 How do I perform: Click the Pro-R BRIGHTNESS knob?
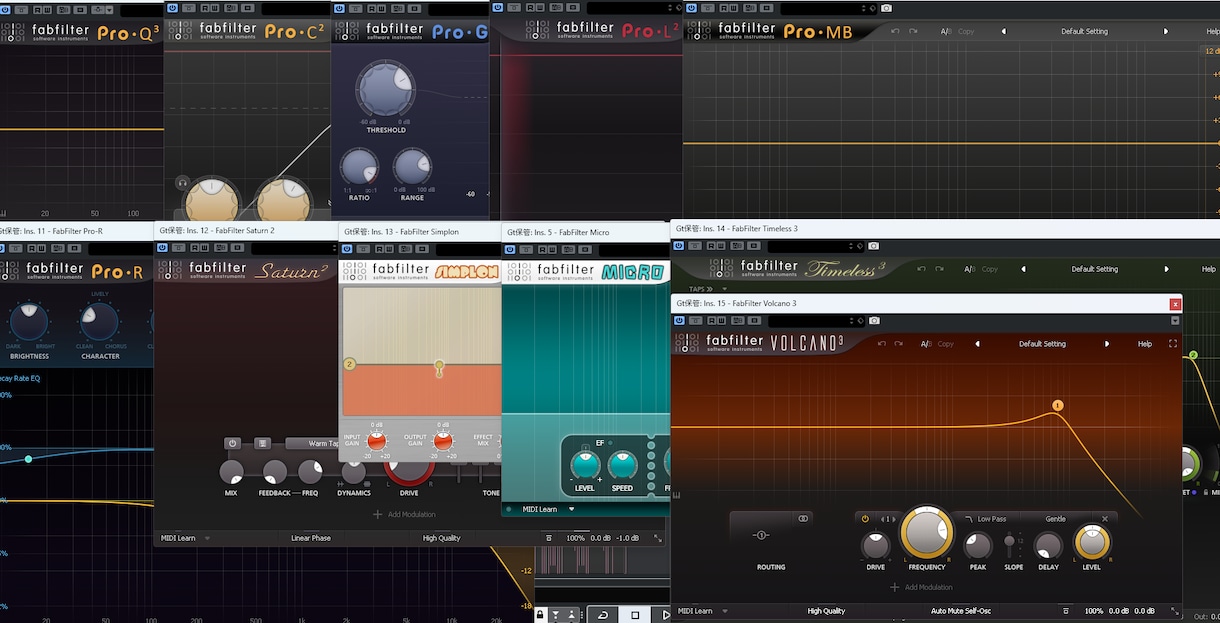(29, 321)
